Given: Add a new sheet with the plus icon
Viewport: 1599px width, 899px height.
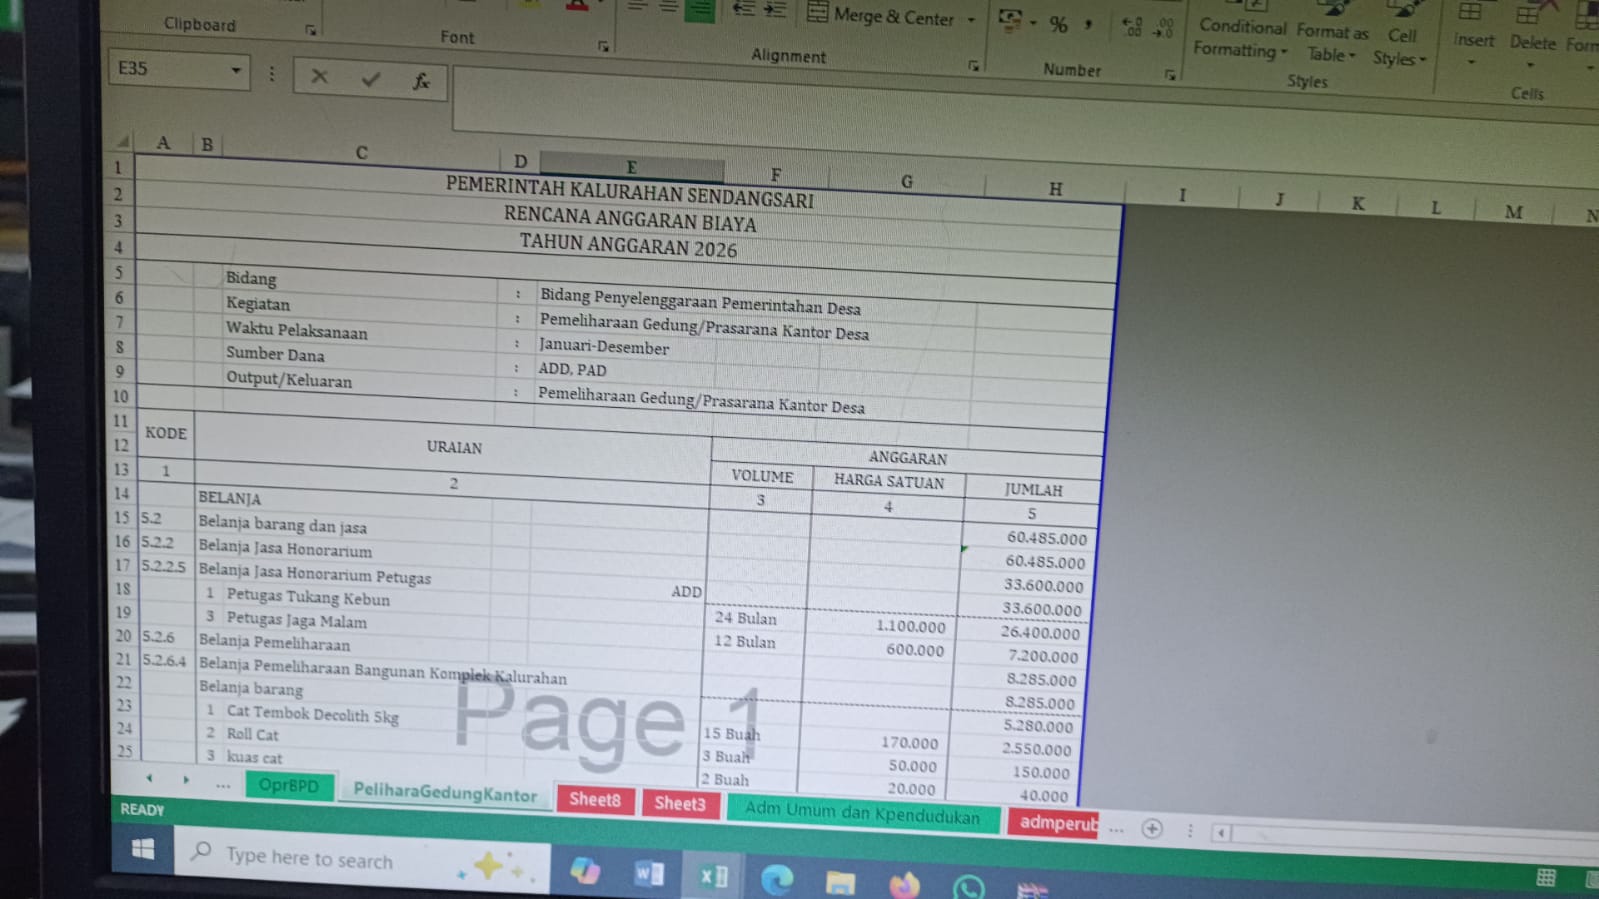Looking at the screenshot, I should pos(1152,829).
